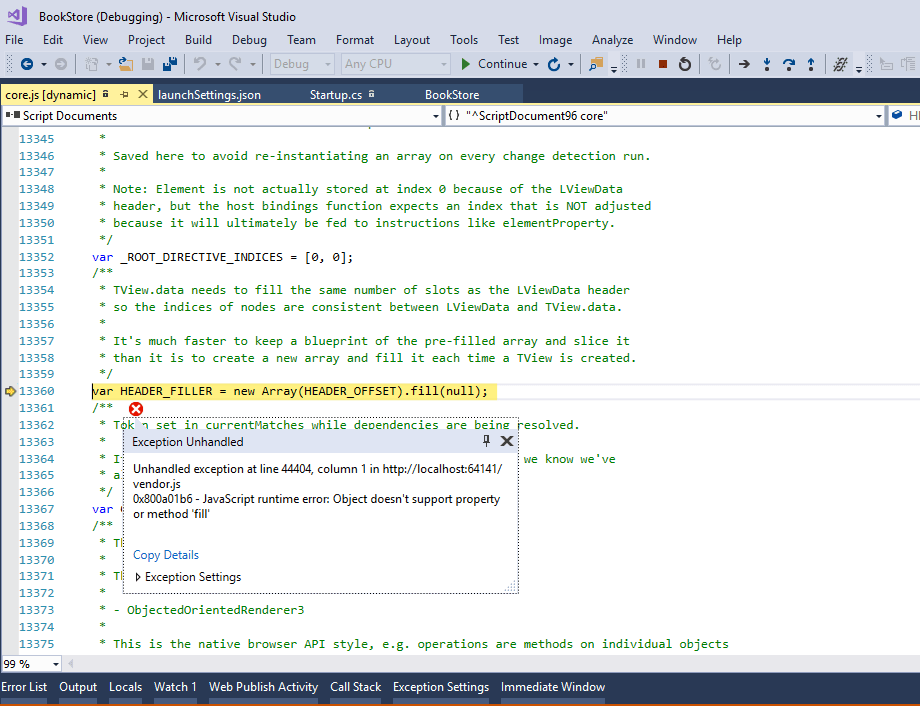Toggle pin on core.js tab
Image resolution: width=920 pixels, height=706 pixels.
pos(124,95)
